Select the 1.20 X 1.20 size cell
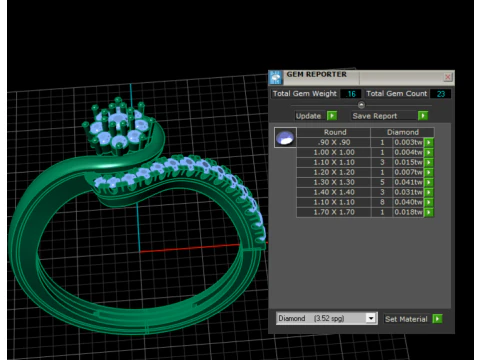480x360 pixels. (x=334, y=172)
